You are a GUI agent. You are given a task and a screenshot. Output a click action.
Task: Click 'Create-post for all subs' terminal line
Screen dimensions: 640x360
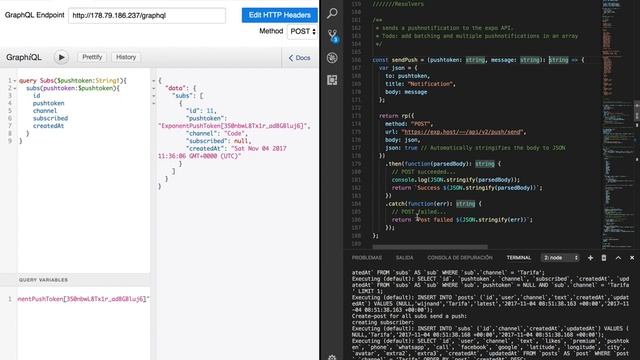tap(409, 316)
